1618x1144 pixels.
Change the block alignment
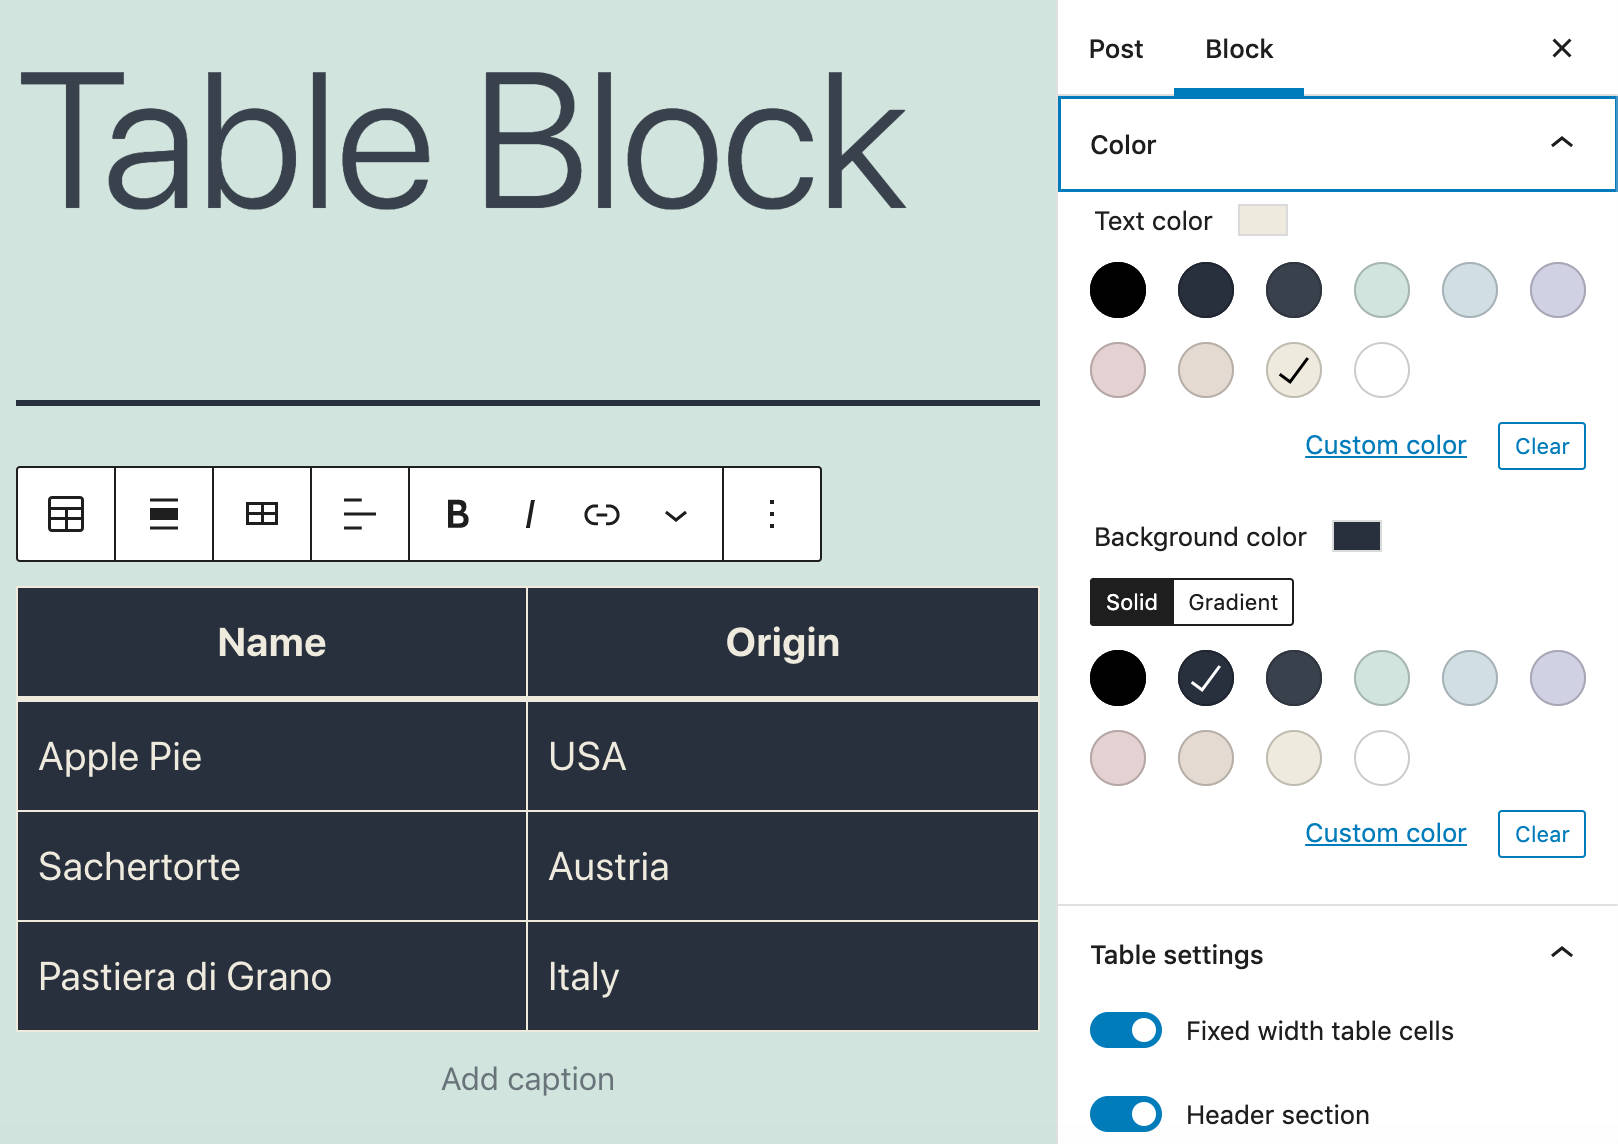[x=163, y=515]
